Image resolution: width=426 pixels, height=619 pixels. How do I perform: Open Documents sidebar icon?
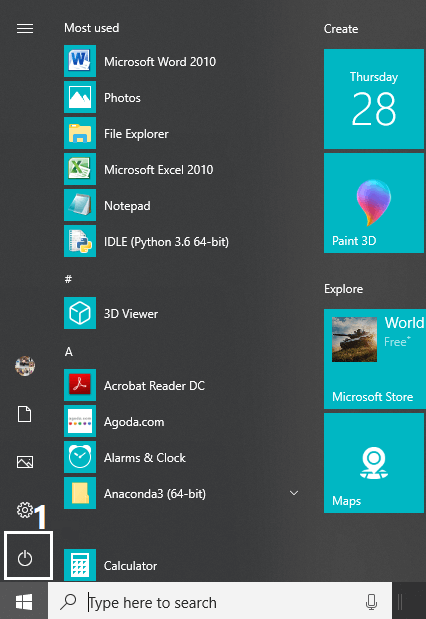point(25,415)
